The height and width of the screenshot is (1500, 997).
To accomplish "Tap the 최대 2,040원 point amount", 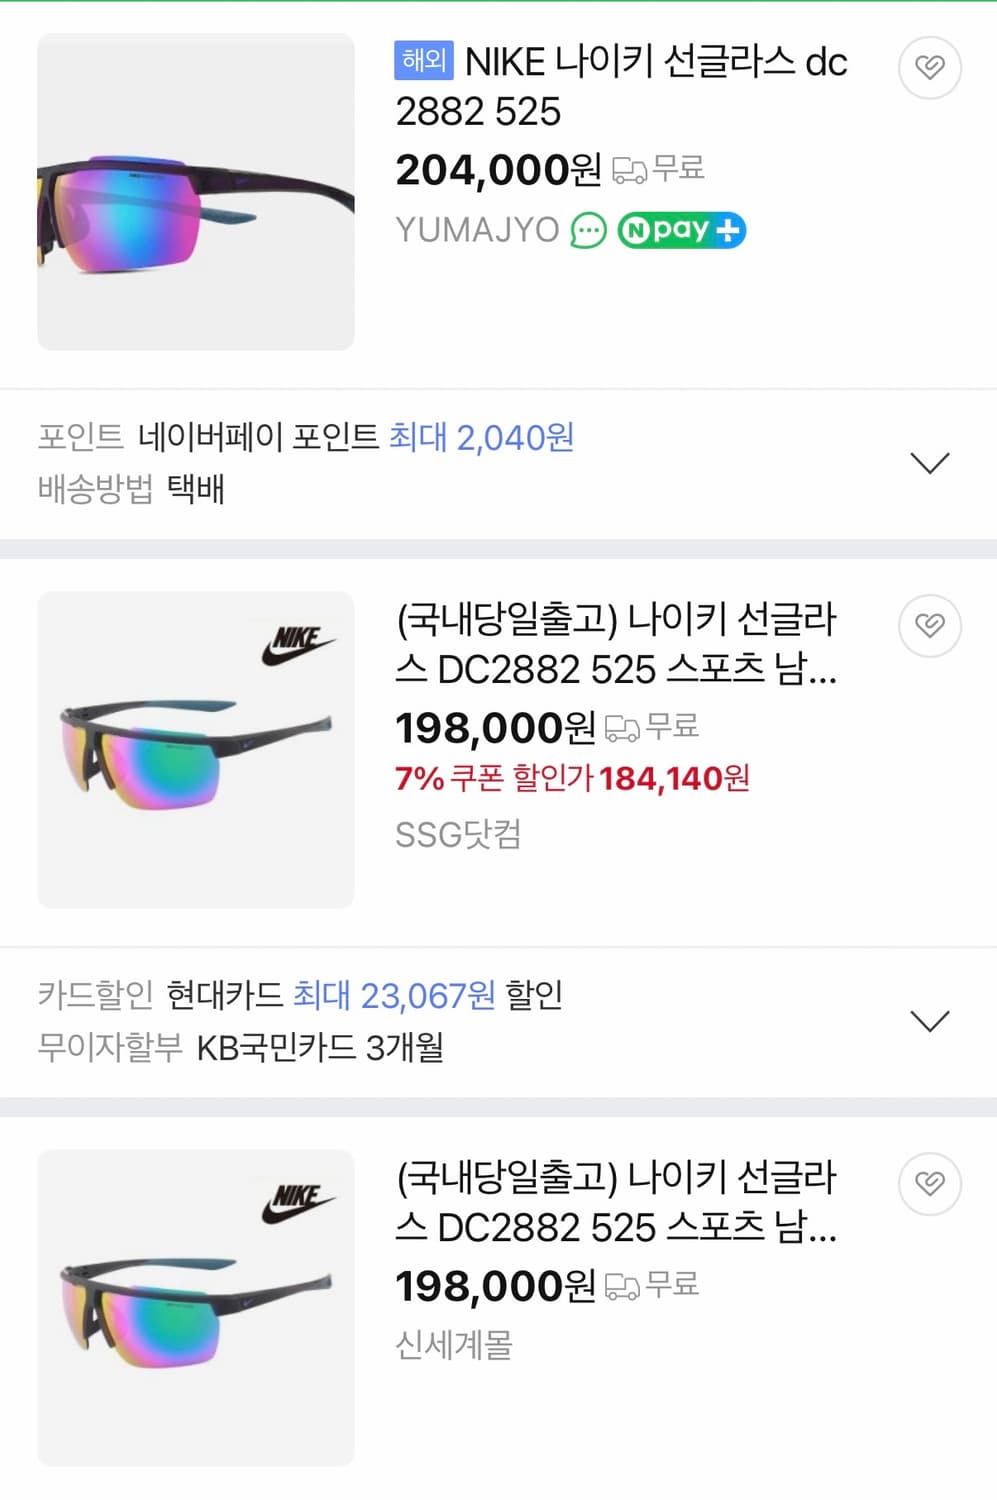I will point(481,438).
